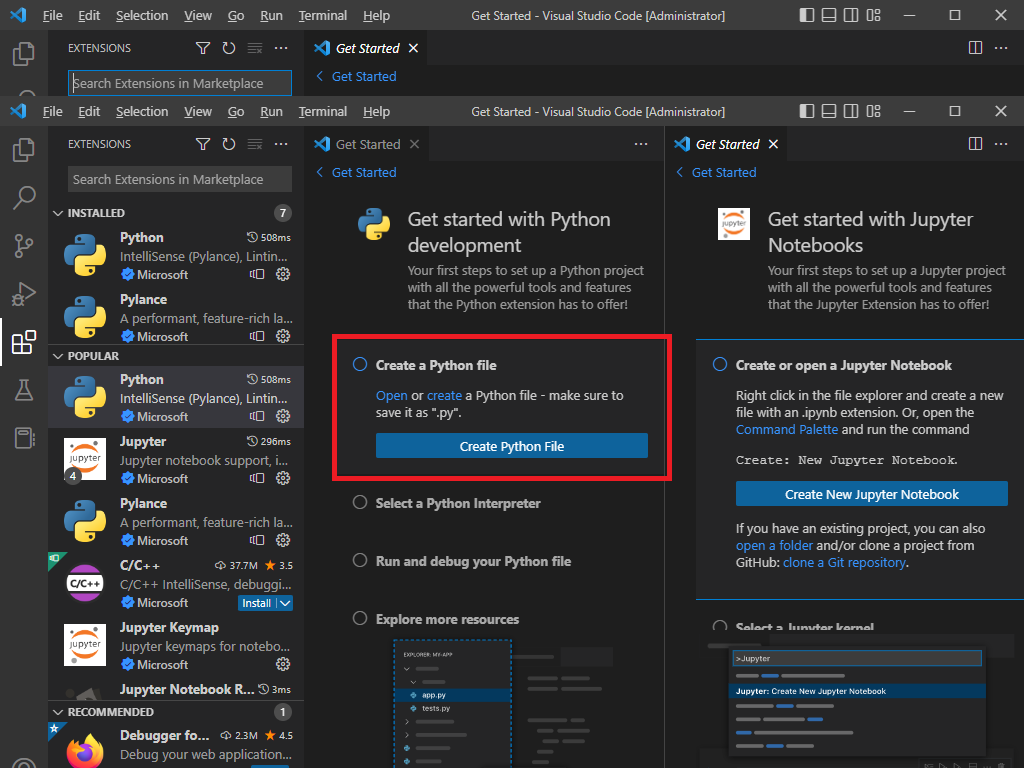Viewport: 1024px width, 768px height.
Task: Close the right Get Started tab
Action: tap(773, 144)
